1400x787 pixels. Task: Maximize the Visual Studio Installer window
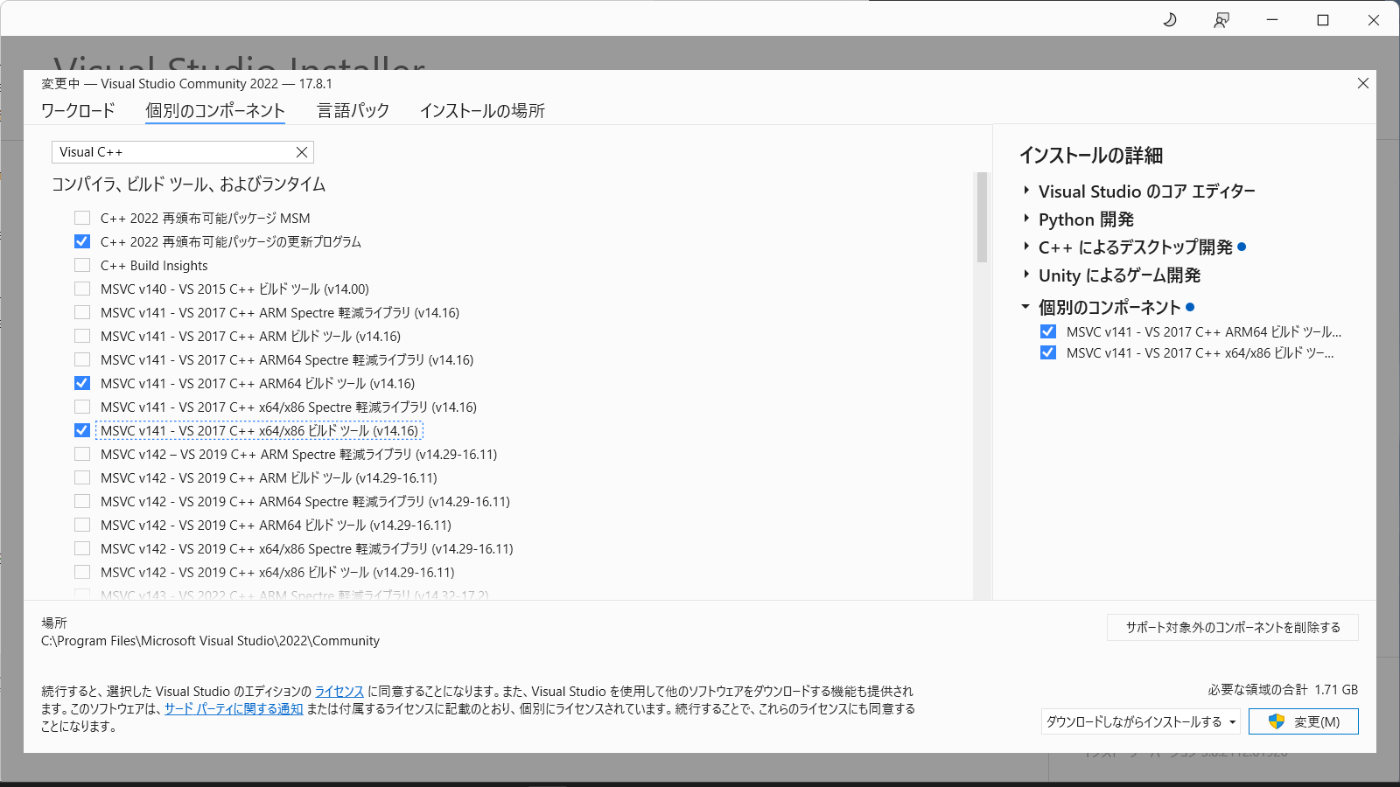pyautogui.click(x=1323, y=20)
